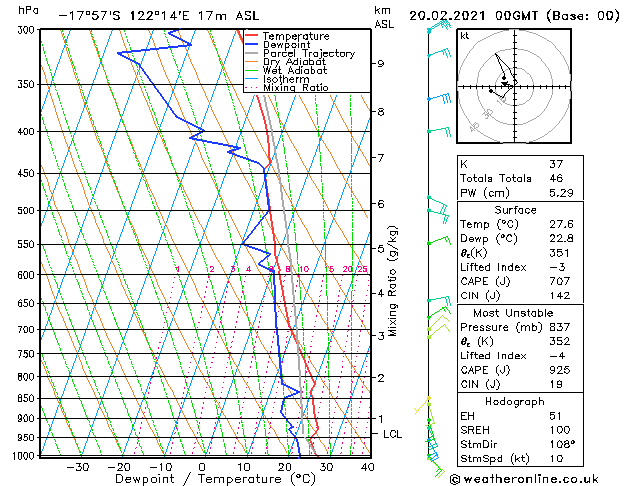Click the 850 hPa pressure axis label
Screen dimensions: 629x486
(28, 399)
